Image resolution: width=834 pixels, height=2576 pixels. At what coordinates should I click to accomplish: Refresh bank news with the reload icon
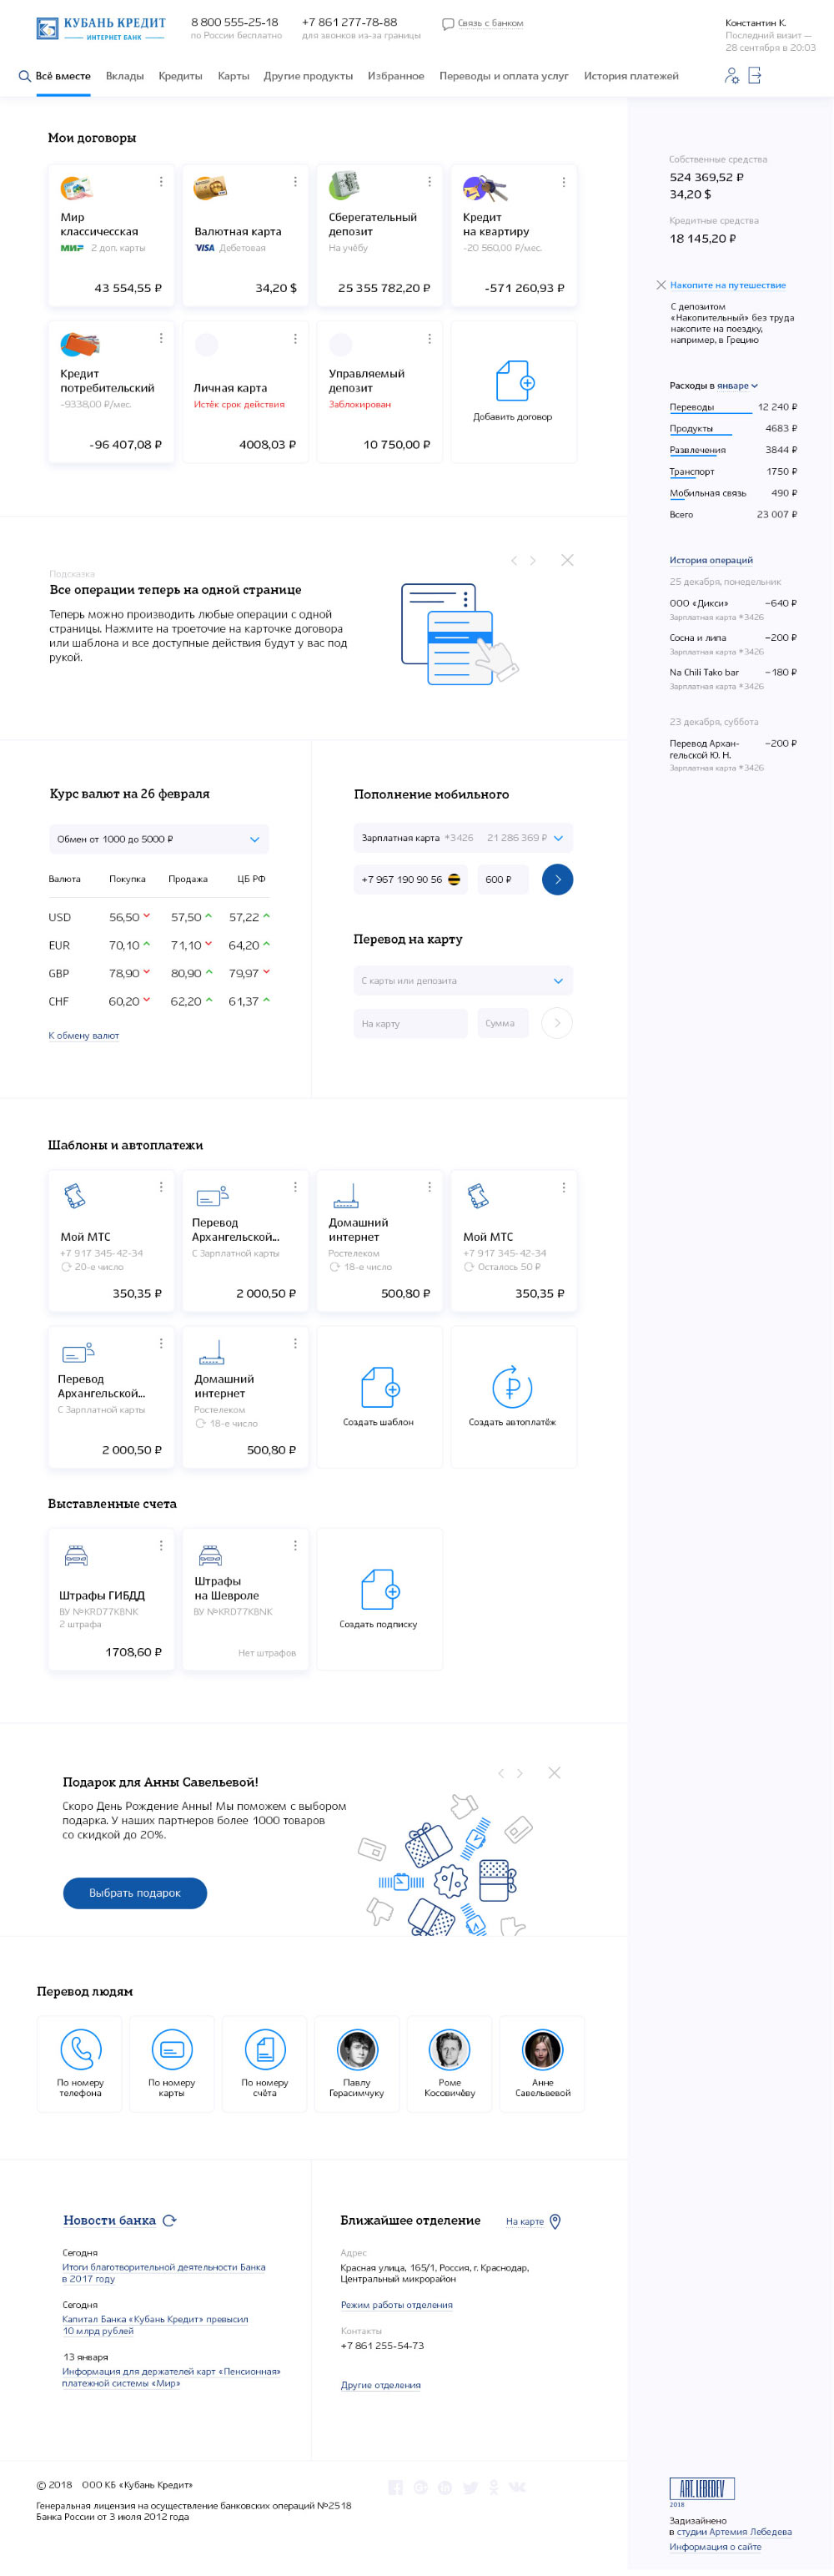(170, 2220)
